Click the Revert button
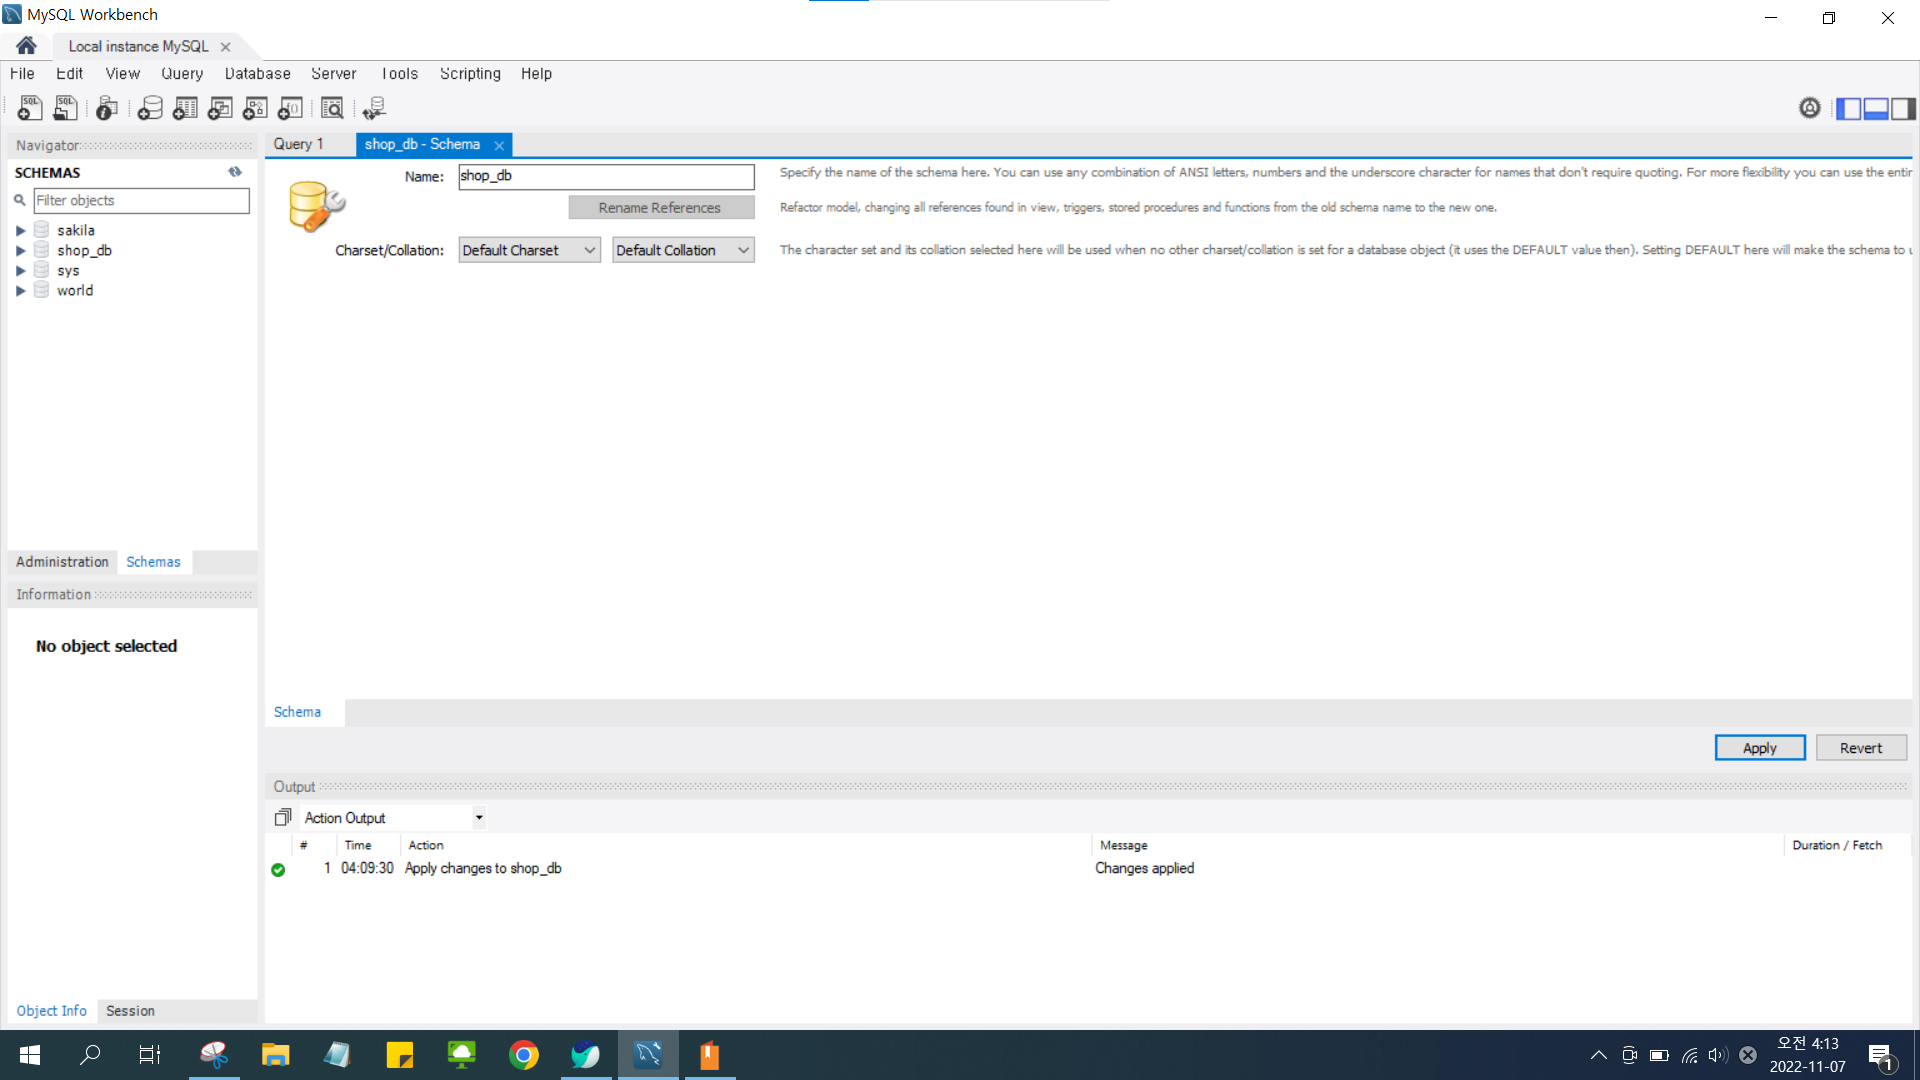Image resolution: width=1920 pixels, height=1080 pixels. [x=1861, y=748]
